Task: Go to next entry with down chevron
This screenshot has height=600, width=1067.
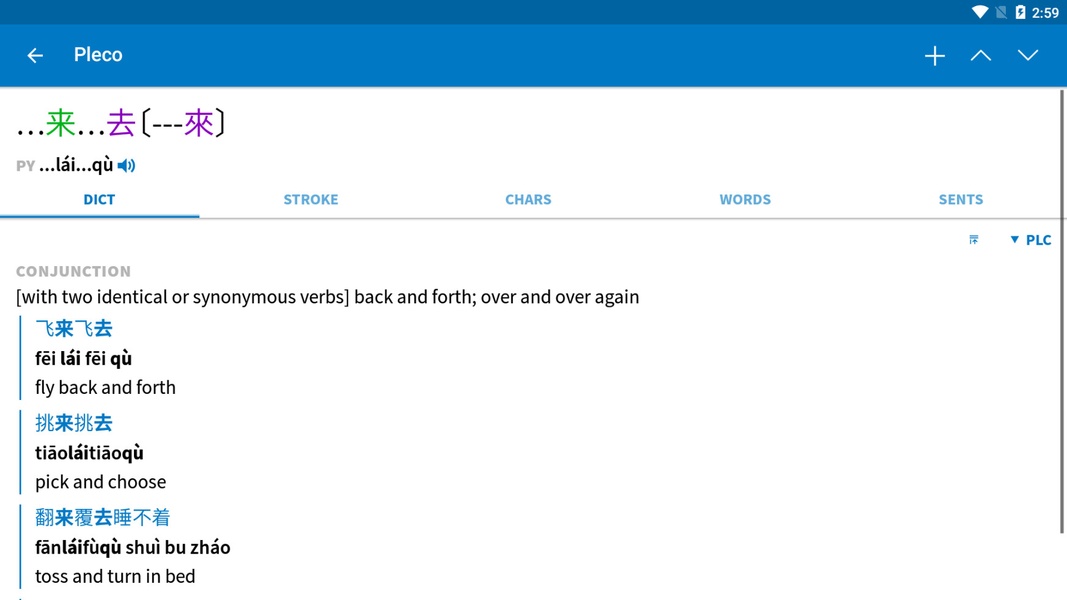Action: [x=1028, y=55]
